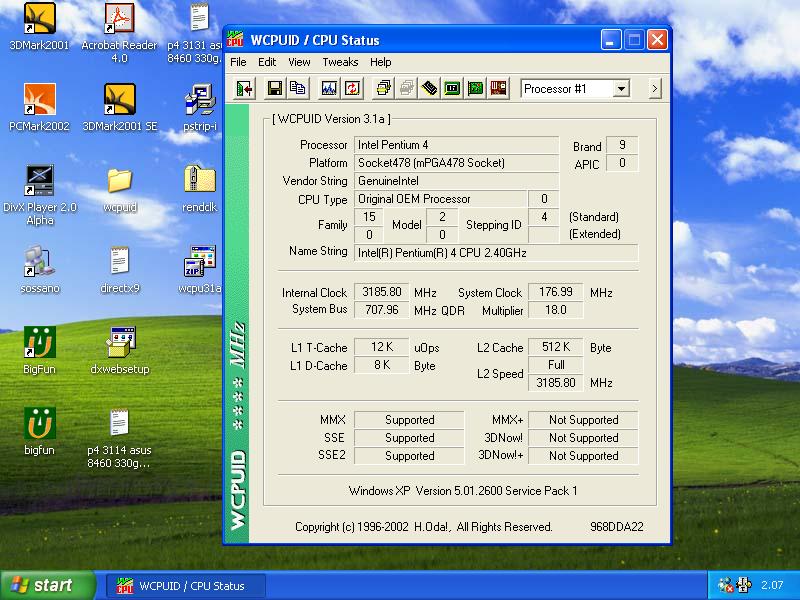Open the blue waveform graph toolbar icon
Viewport: 800px width, 600px height.
tap(329, 89)
